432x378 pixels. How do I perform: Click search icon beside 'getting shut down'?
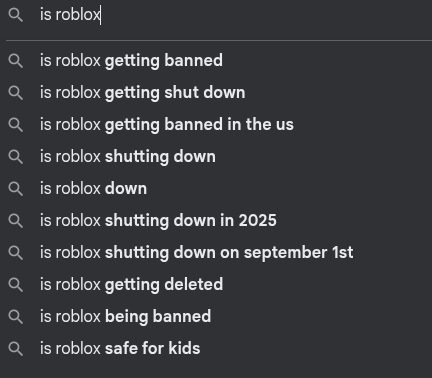[x=16, y=93]
